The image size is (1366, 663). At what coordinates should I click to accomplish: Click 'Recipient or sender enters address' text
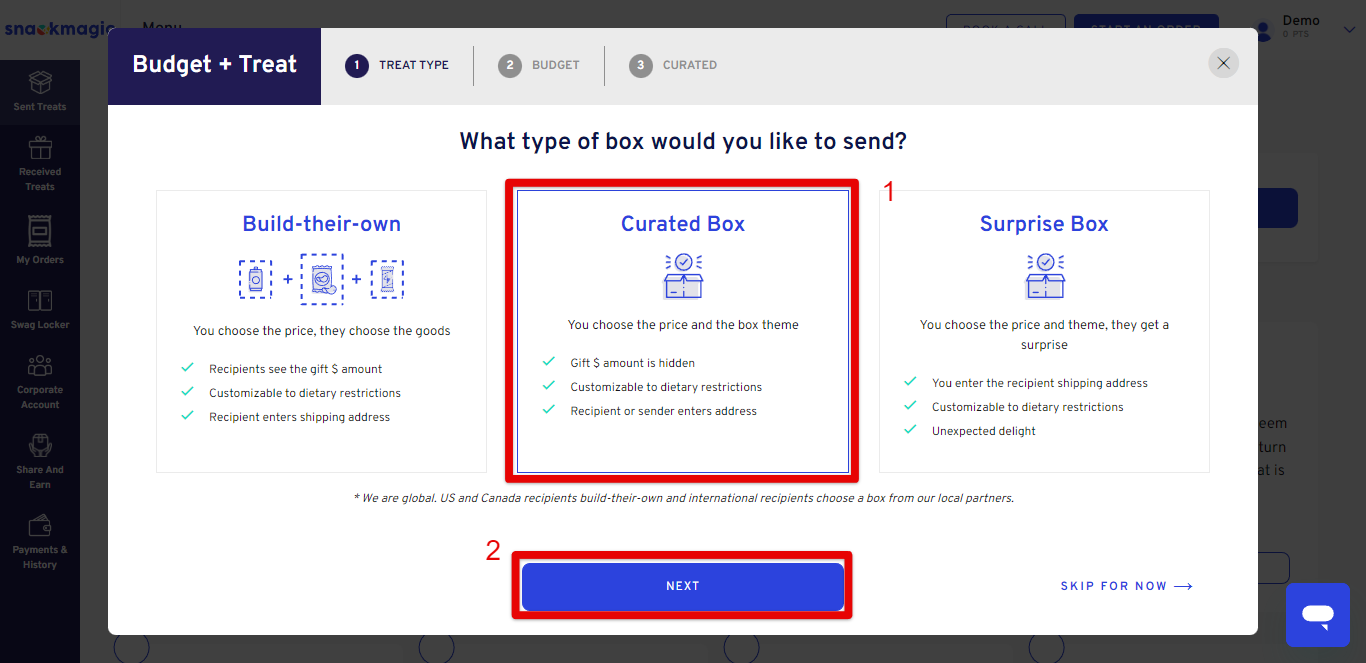(664, 411)
